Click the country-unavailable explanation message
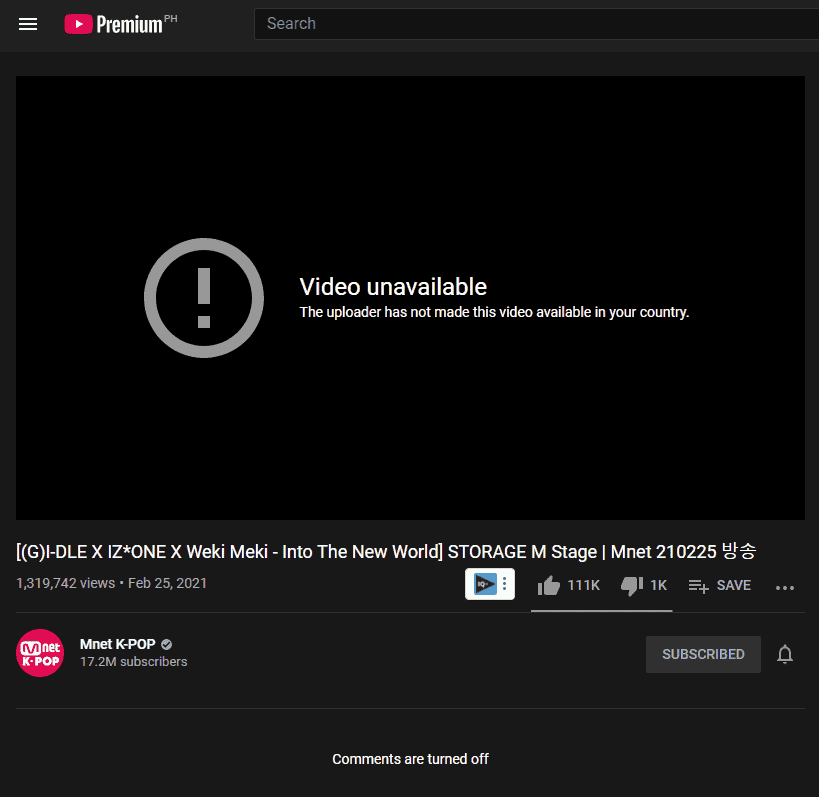819x797 pixels. point(494,312)
